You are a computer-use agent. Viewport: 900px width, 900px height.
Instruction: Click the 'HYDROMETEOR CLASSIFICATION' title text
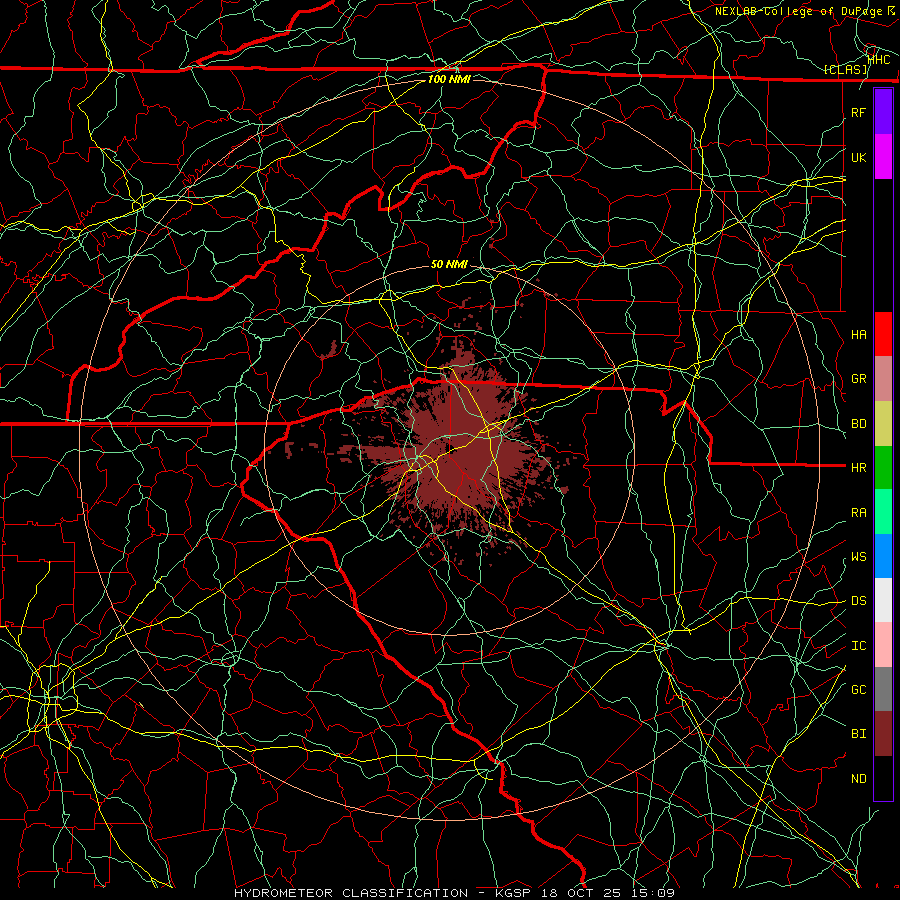(x=351, y=893)
